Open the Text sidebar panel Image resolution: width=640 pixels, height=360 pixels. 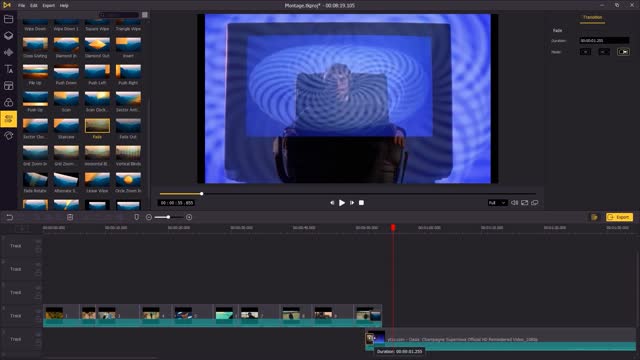pyautogui.click(x=8, y=69)
